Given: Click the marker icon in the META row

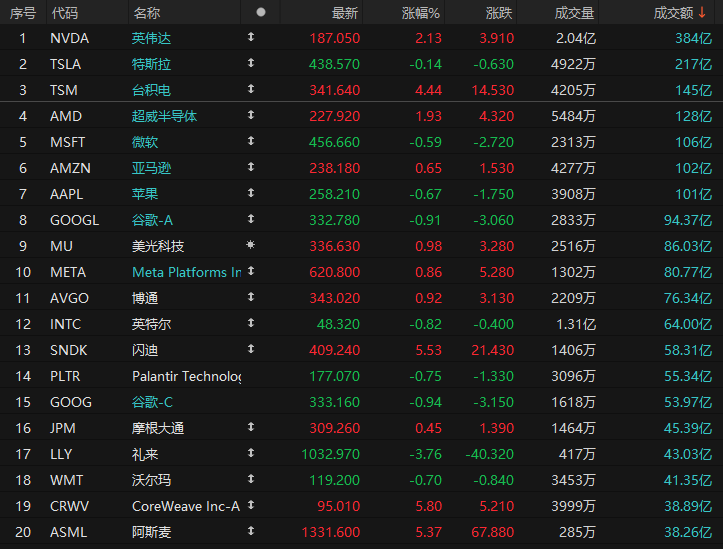Looking at the screenshot, I should point(251,271).
